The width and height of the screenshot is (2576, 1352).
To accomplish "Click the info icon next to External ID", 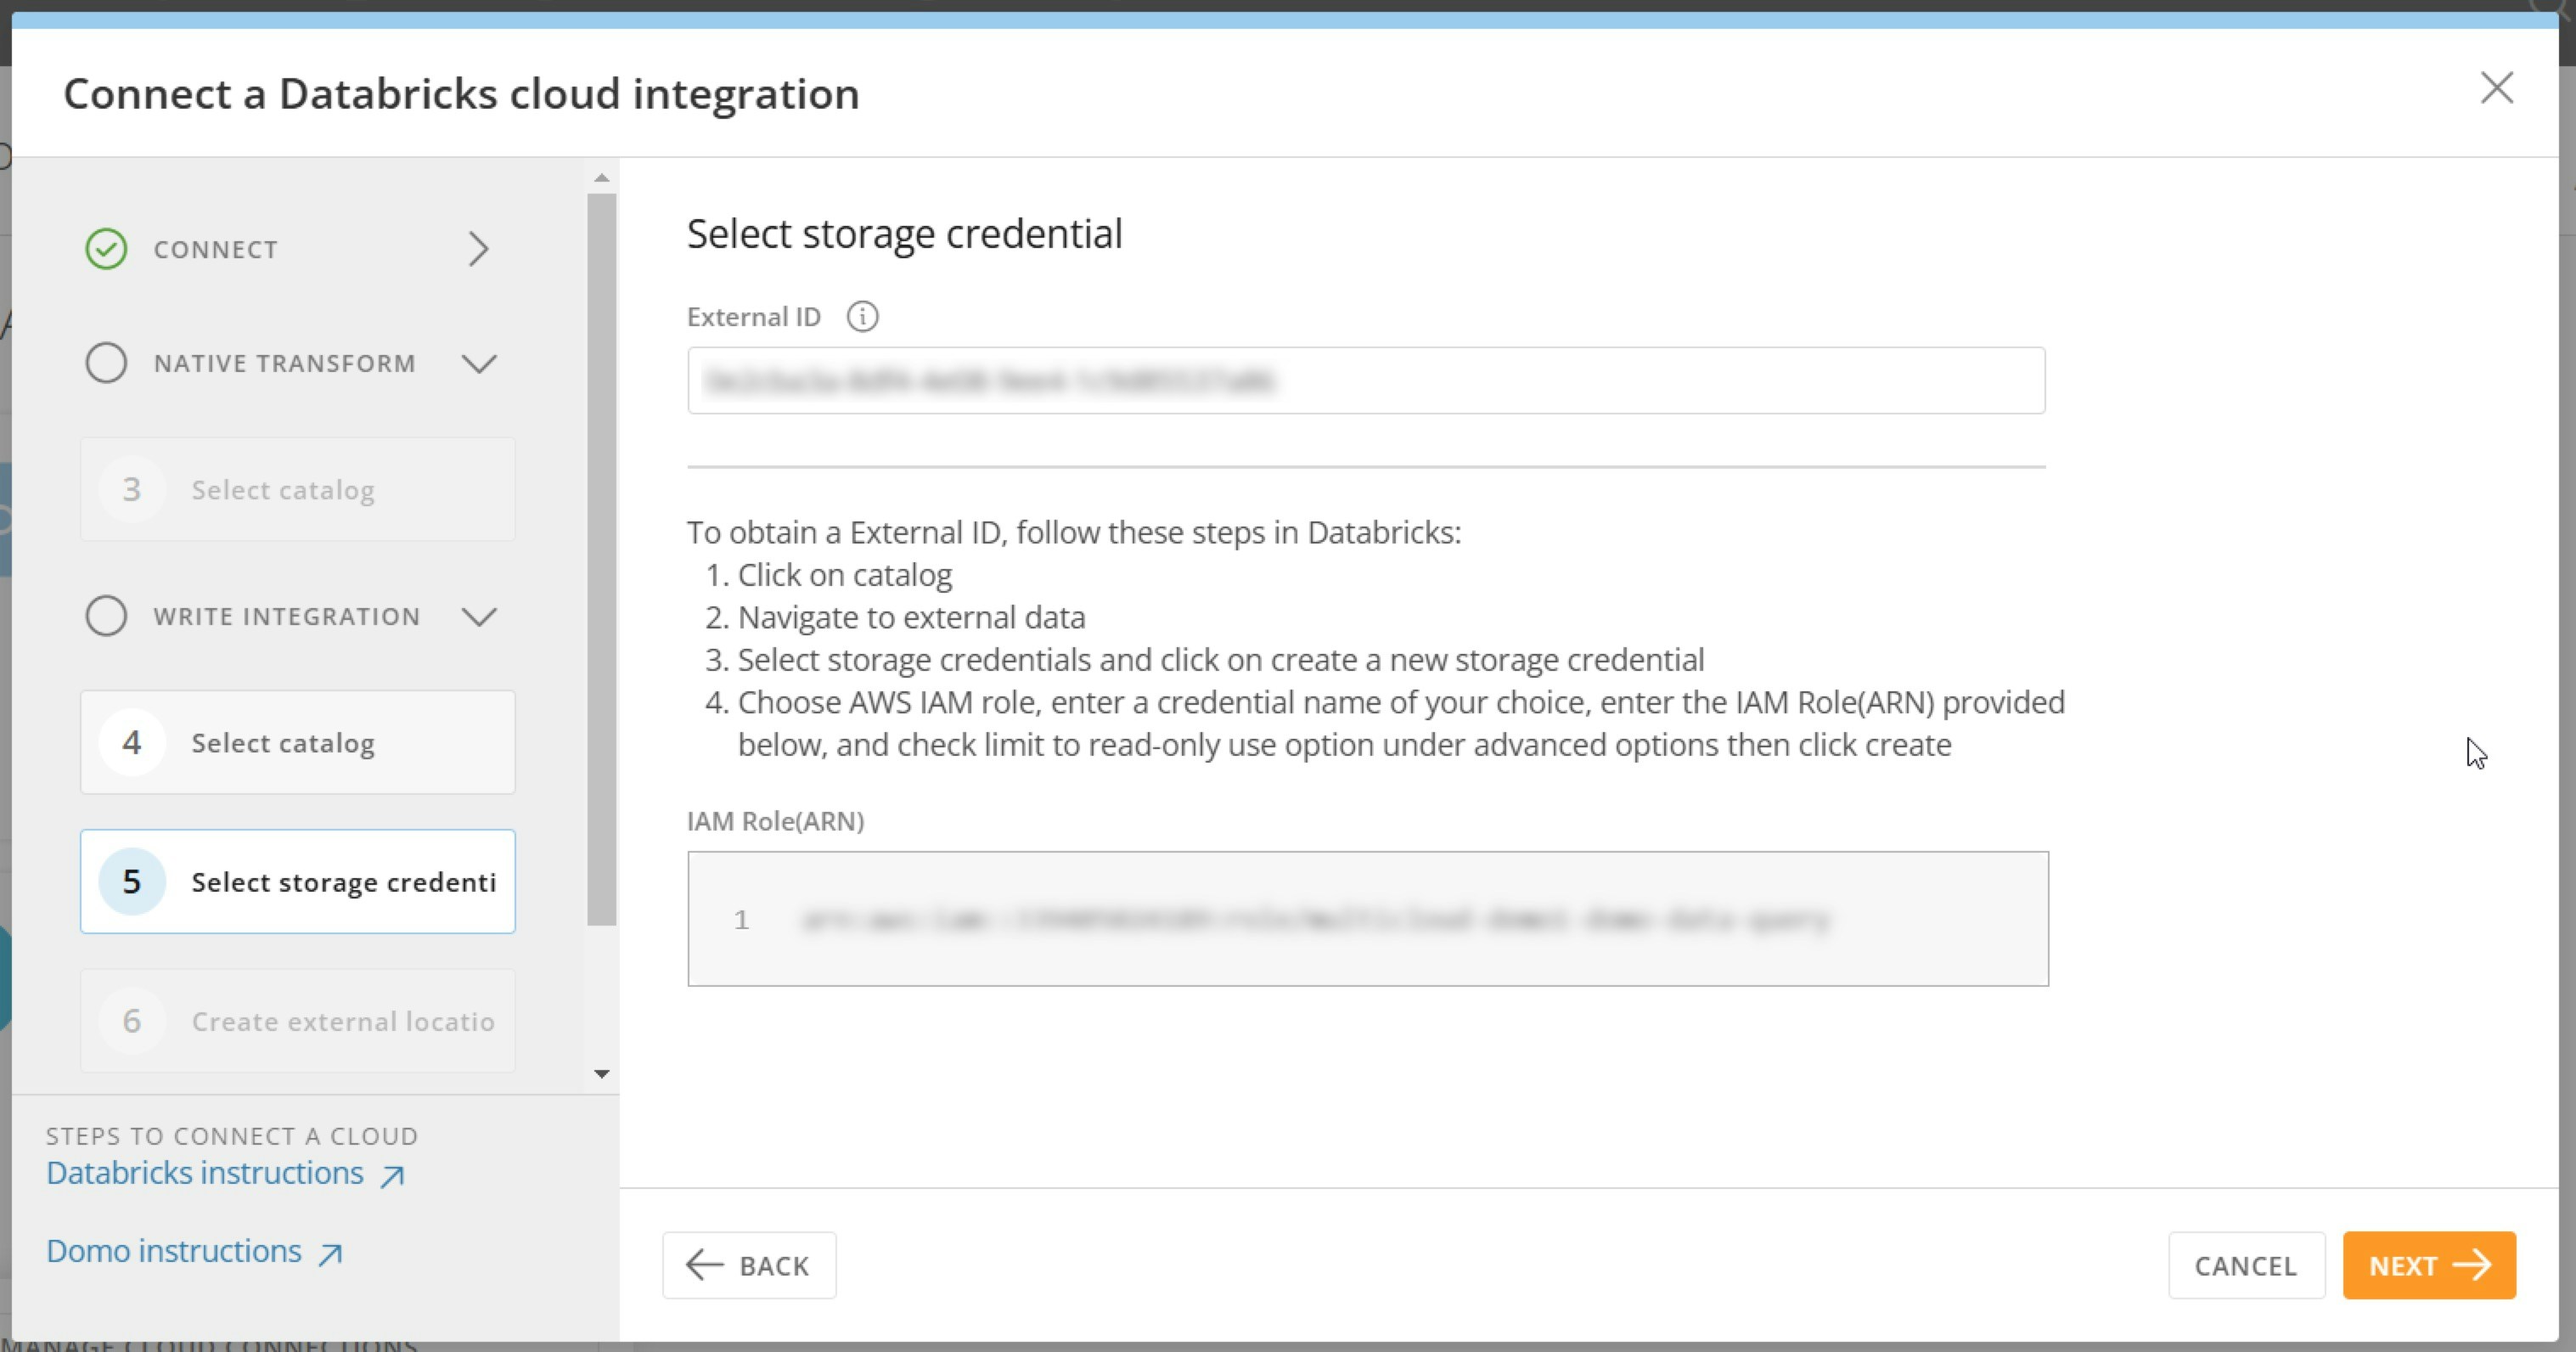I will pos(862,317).
